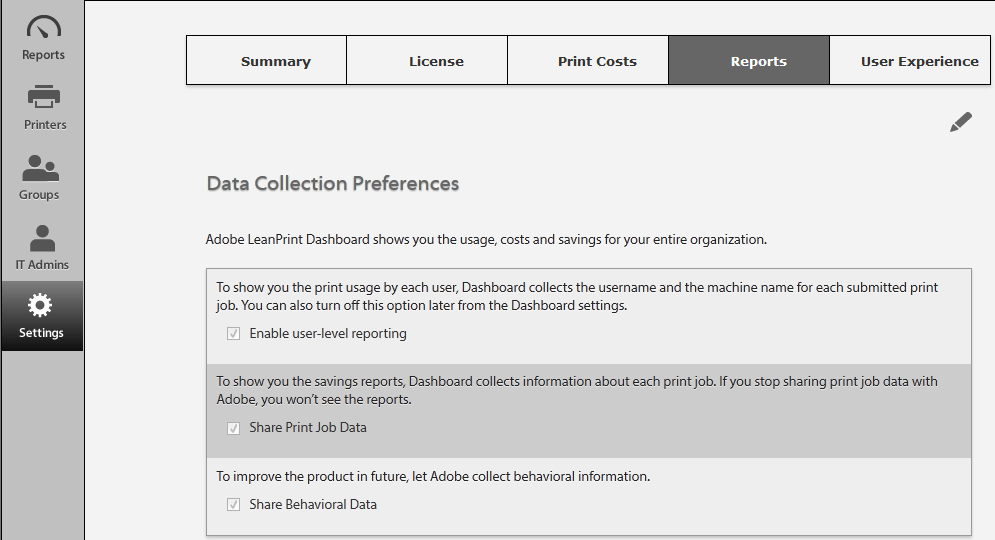Click the Data Collection Preferences heading
The height and width of the screenshot is (540, 995).
point(333,184)
